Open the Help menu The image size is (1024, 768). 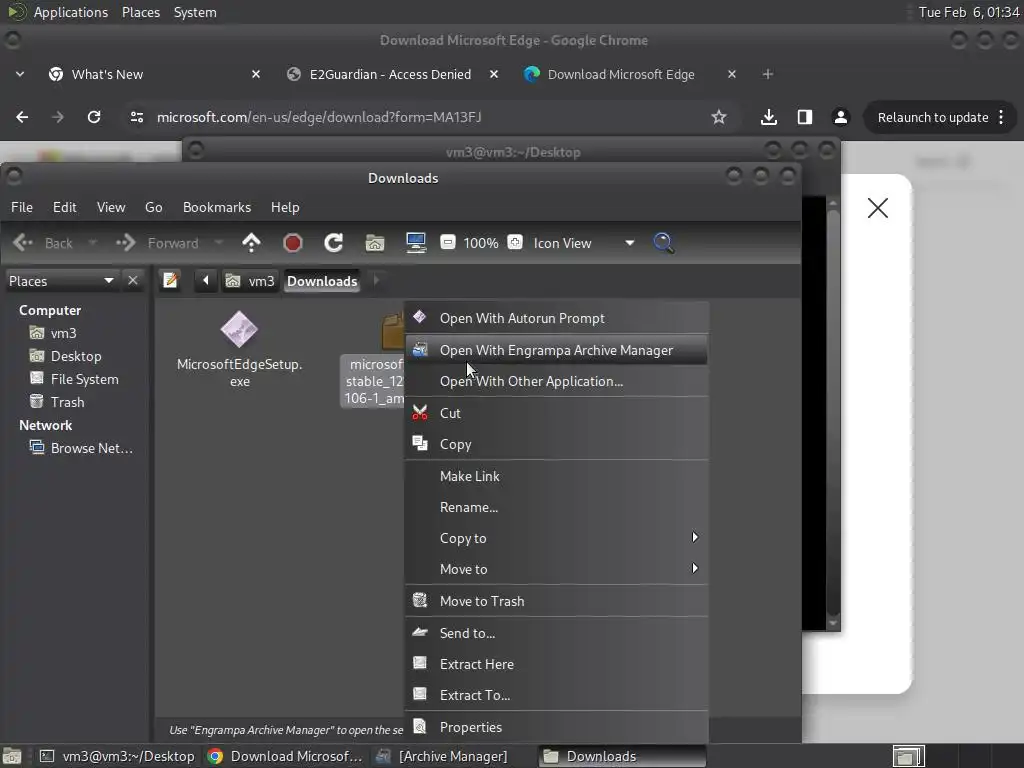tap(285, 207)
